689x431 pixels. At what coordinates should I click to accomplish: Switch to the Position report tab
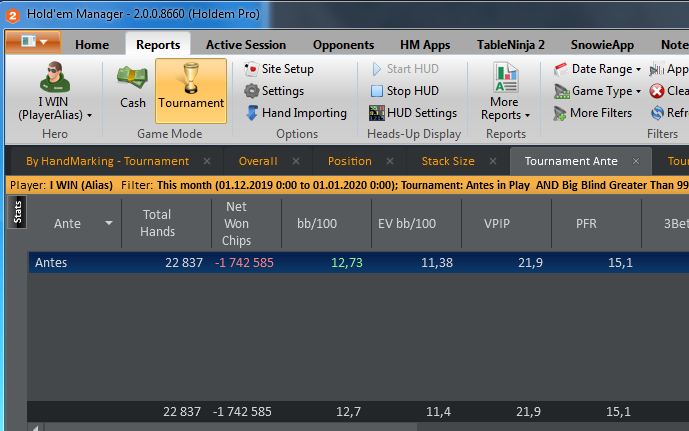click(x=350, y=161)
